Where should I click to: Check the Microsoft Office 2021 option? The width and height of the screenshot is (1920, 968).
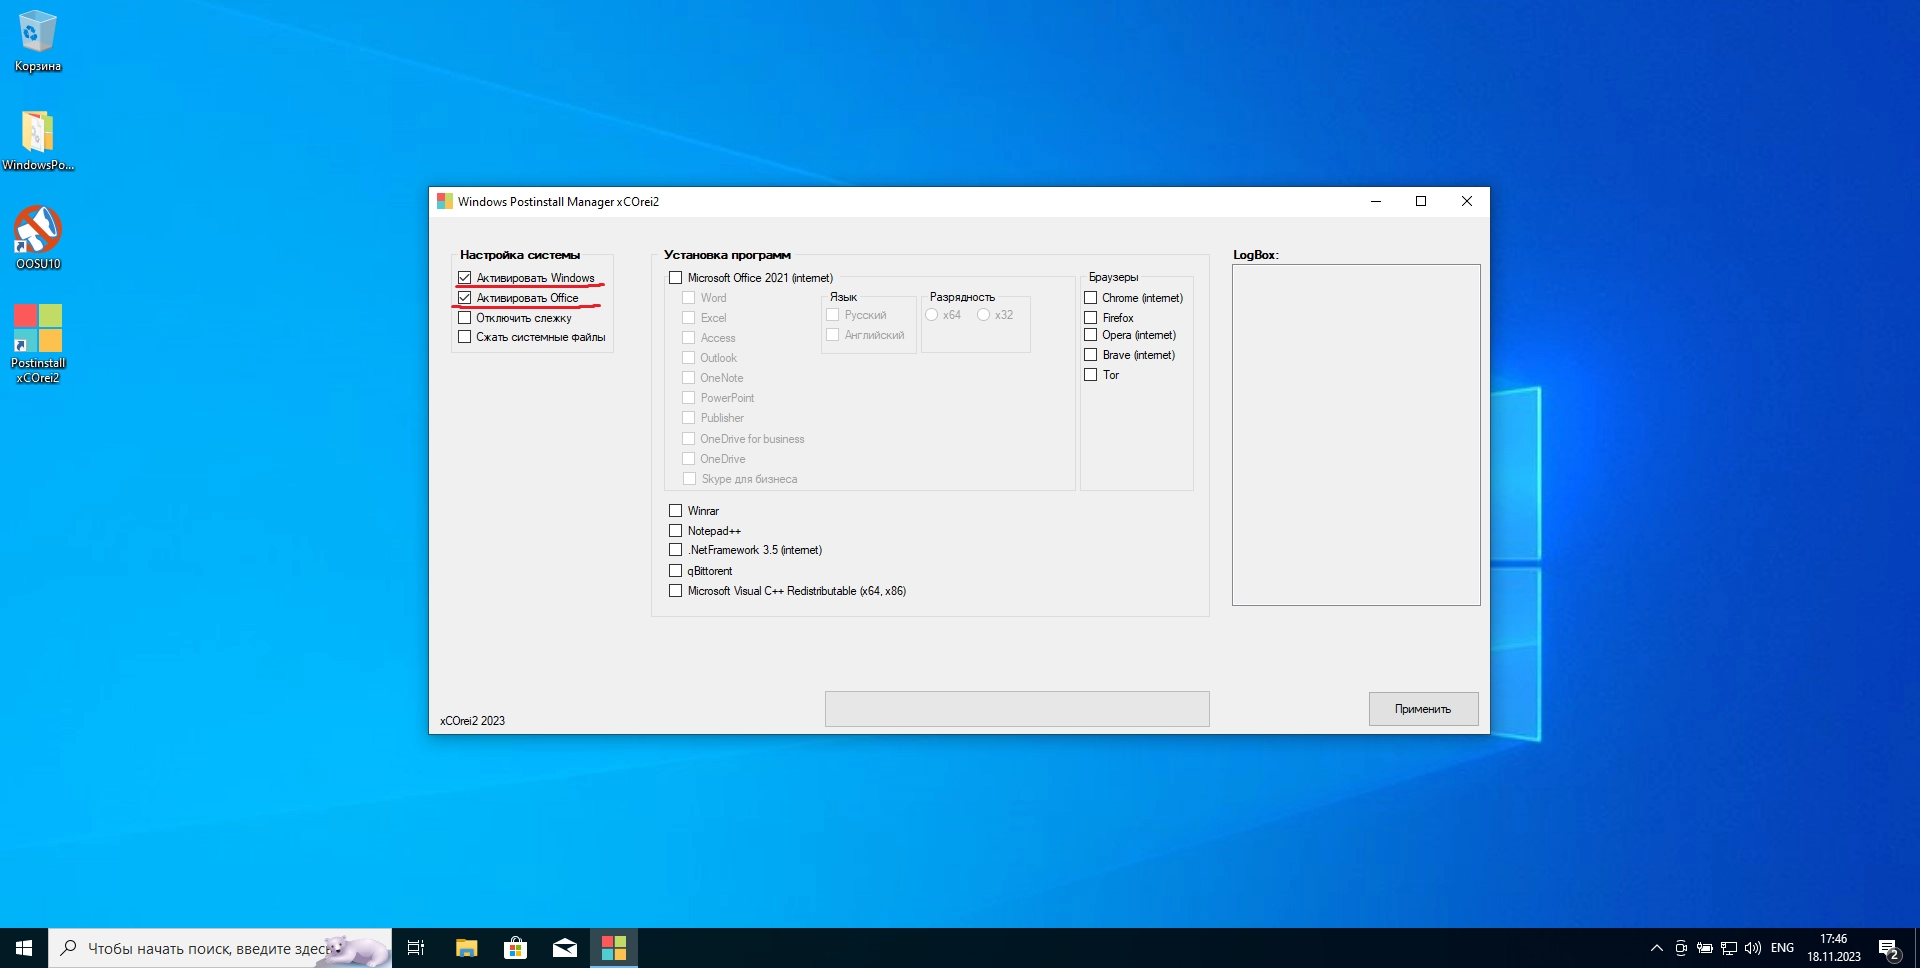676,278
